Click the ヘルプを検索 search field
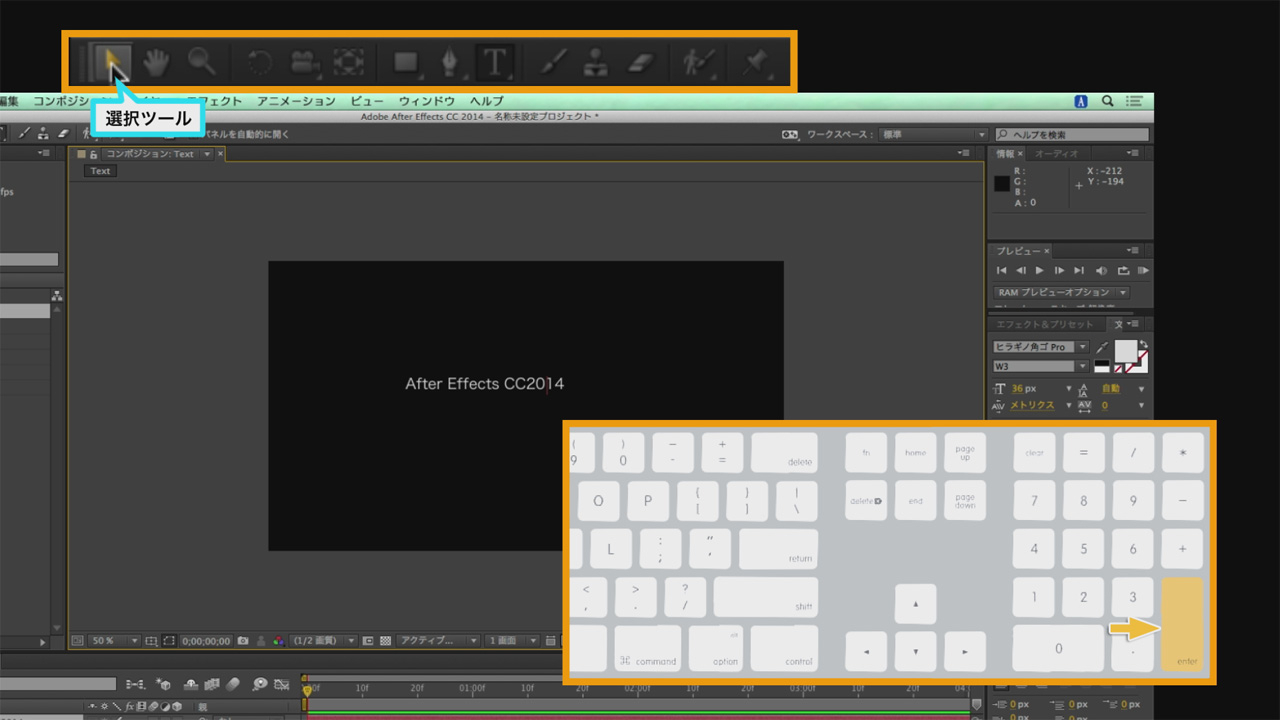 [x=1071, y=135]
